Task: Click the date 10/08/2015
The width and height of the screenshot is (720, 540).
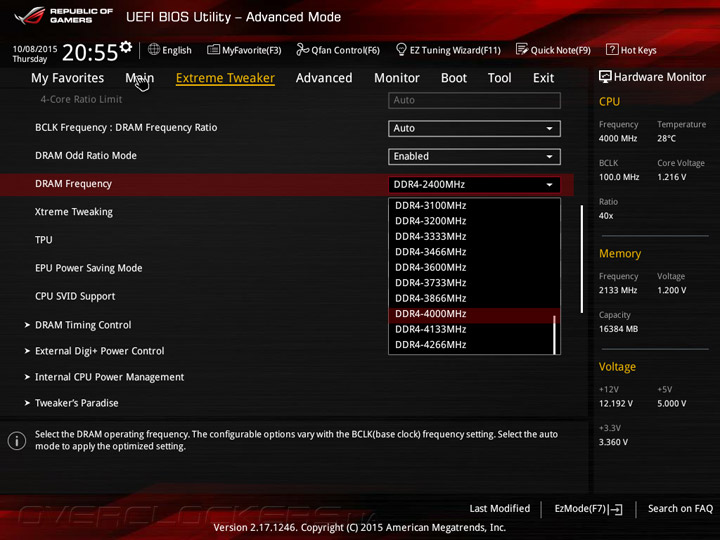Action: (35, 49)
